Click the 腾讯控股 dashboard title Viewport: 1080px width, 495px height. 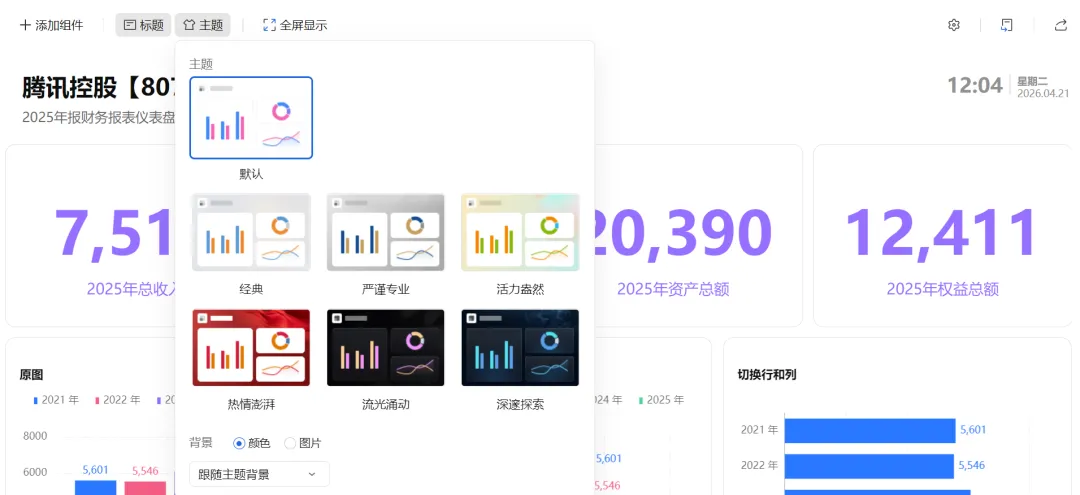[98, 87]
